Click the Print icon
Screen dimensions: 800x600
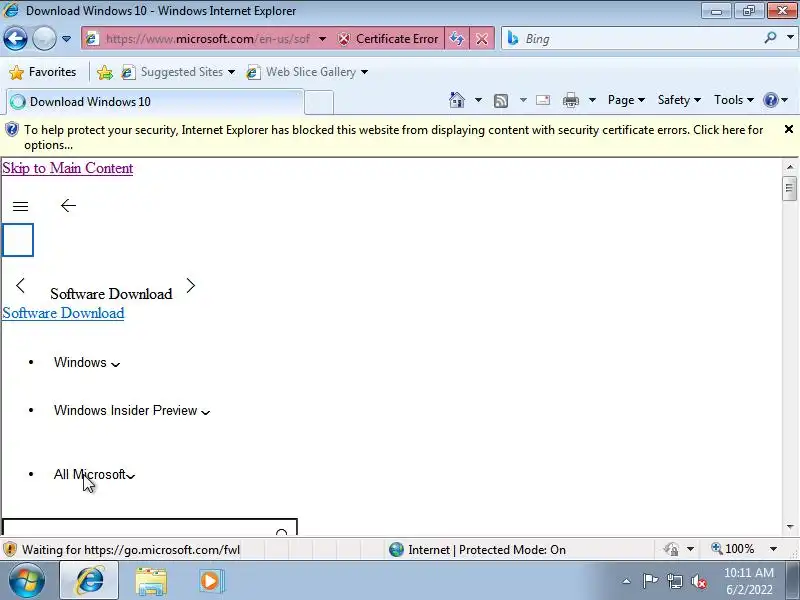click(x=570, y=101)
